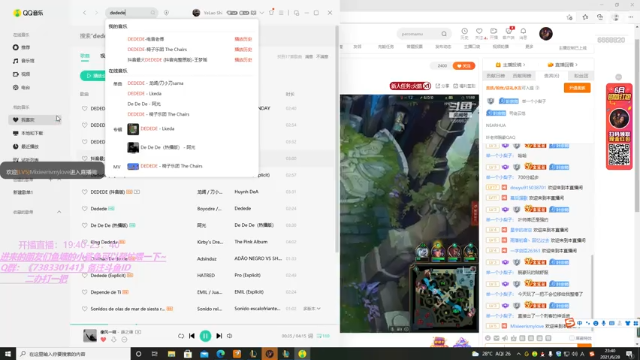Like the song 'Dedede (Explicit)' by HATRED
The image size is (640, 360).
pos(84,276)
